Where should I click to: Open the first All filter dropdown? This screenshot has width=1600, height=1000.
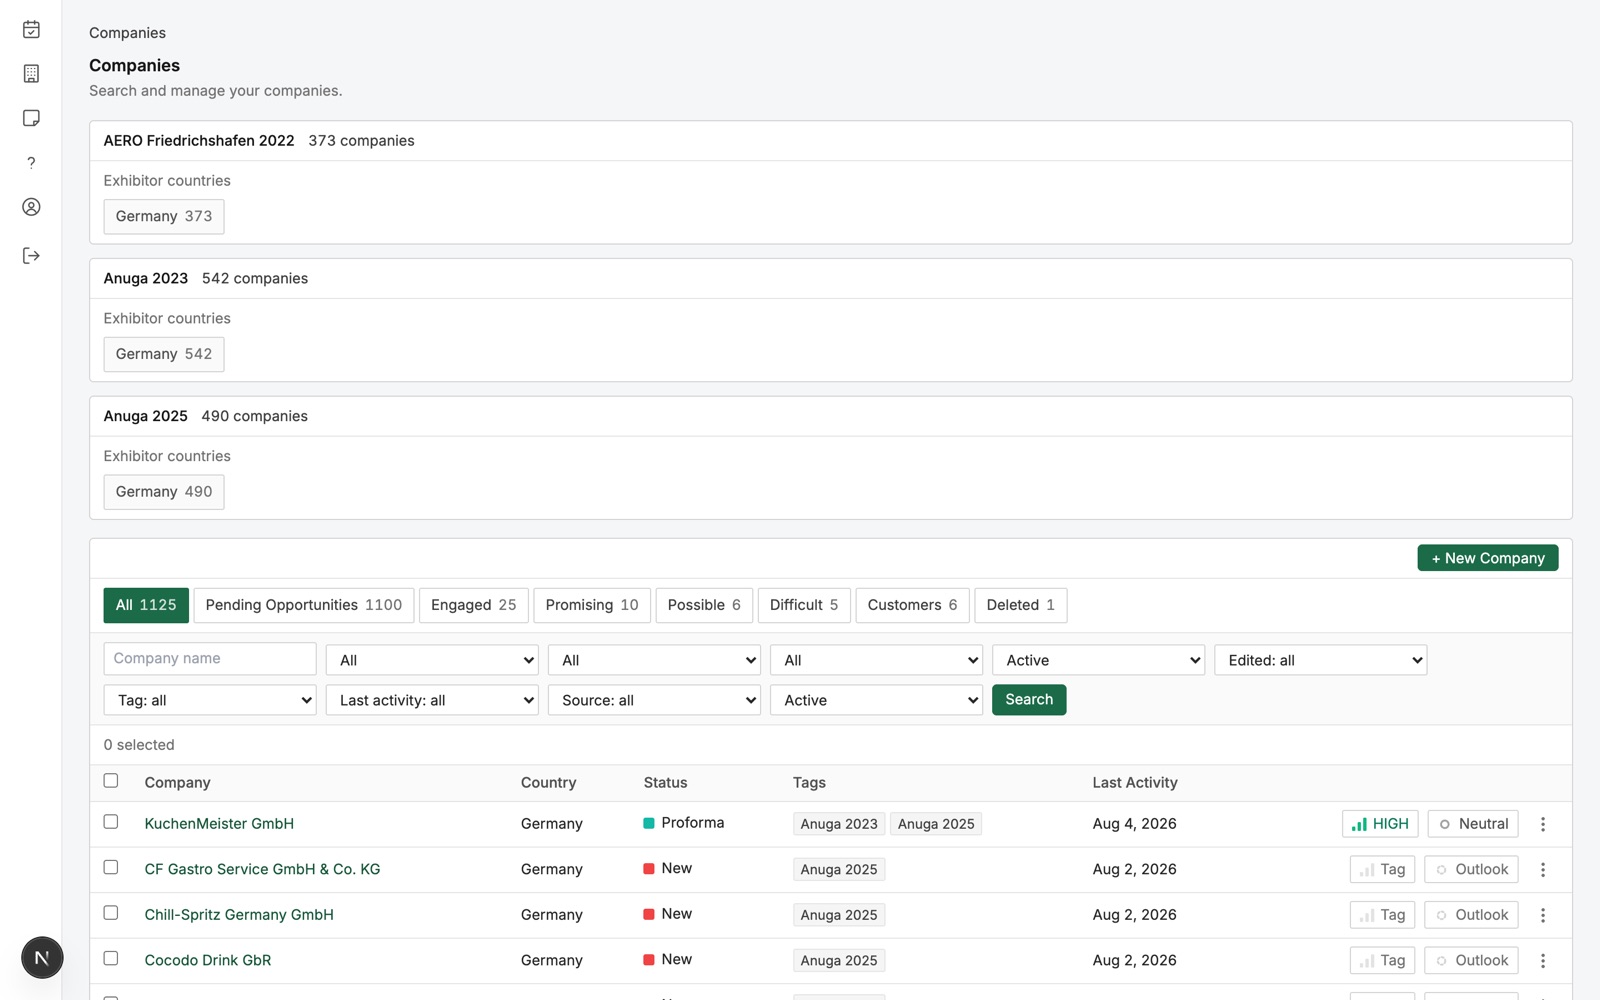tap(432, 660)
